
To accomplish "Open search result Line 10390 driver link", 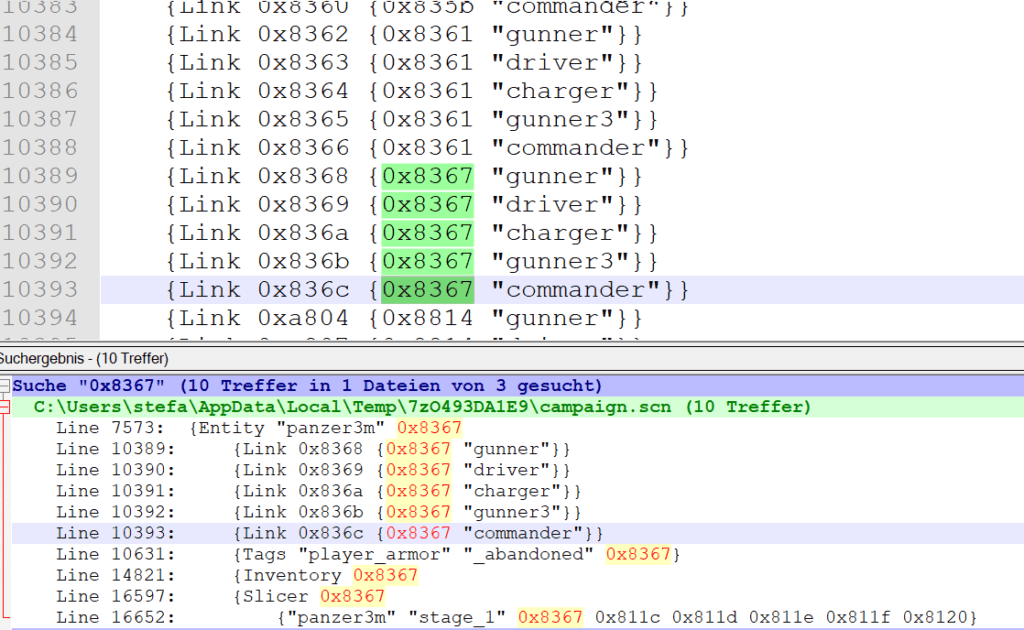I will pos(313,470).
